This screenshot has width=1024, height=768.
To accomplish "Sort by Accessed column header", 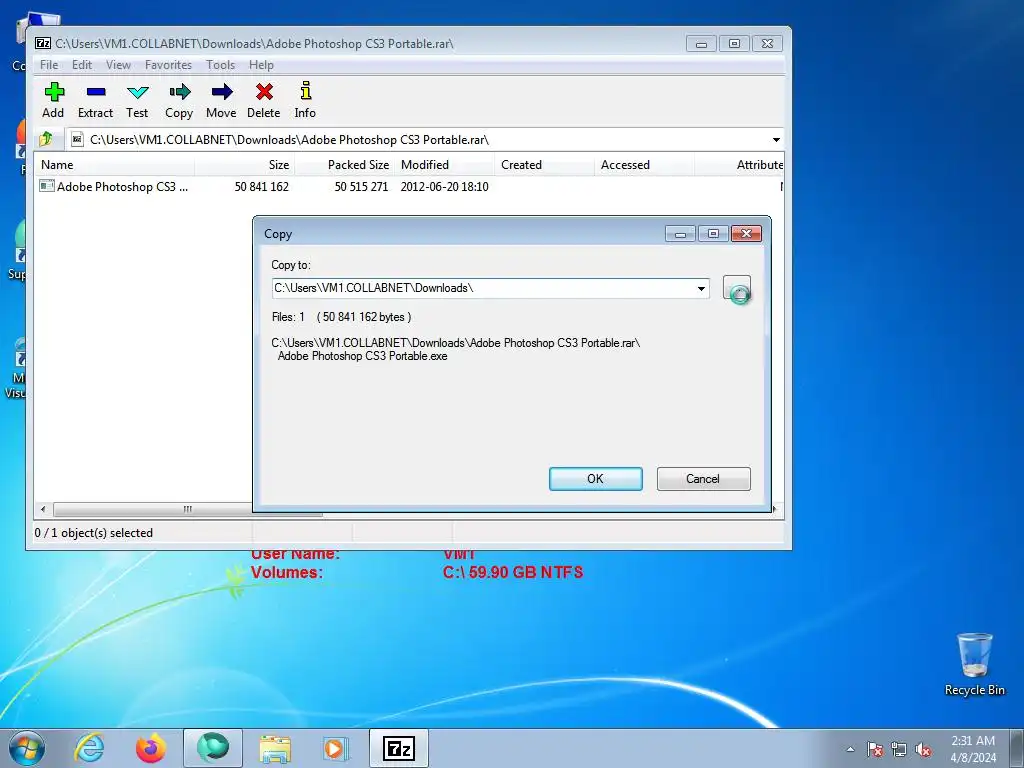I will click(x=644, y=165).
